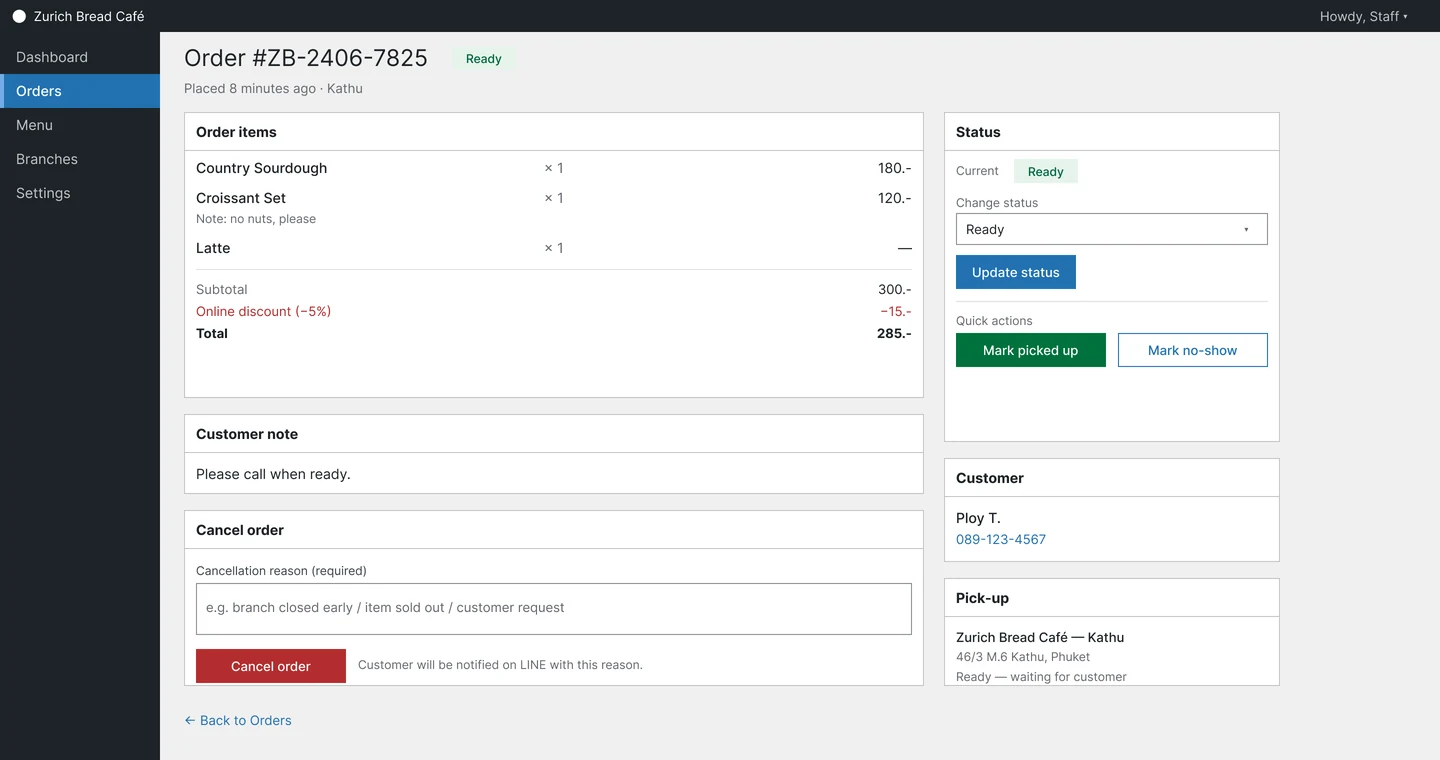Mark the order as picked up
The width and height of the screenshot is (1440, 760).
click(x=1030, y=350)
